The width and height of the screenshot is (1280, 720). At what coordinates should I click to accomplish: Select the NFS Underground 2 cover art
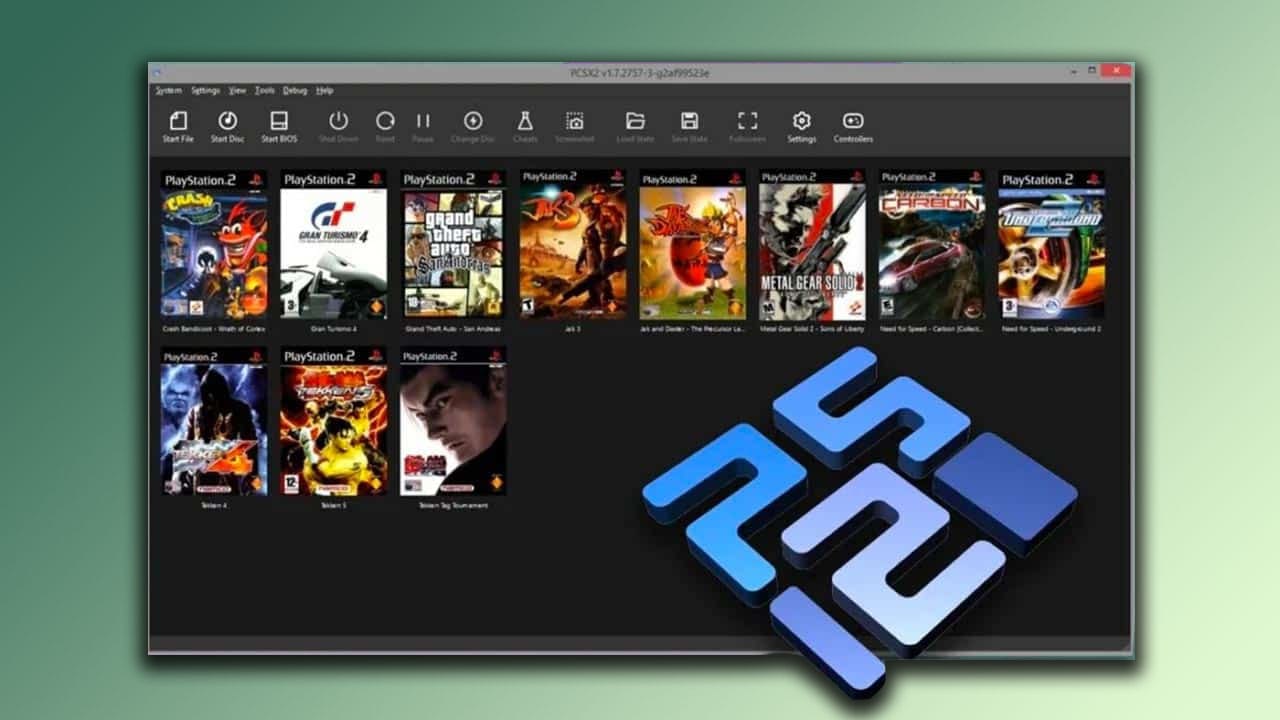click(1051, 245)
